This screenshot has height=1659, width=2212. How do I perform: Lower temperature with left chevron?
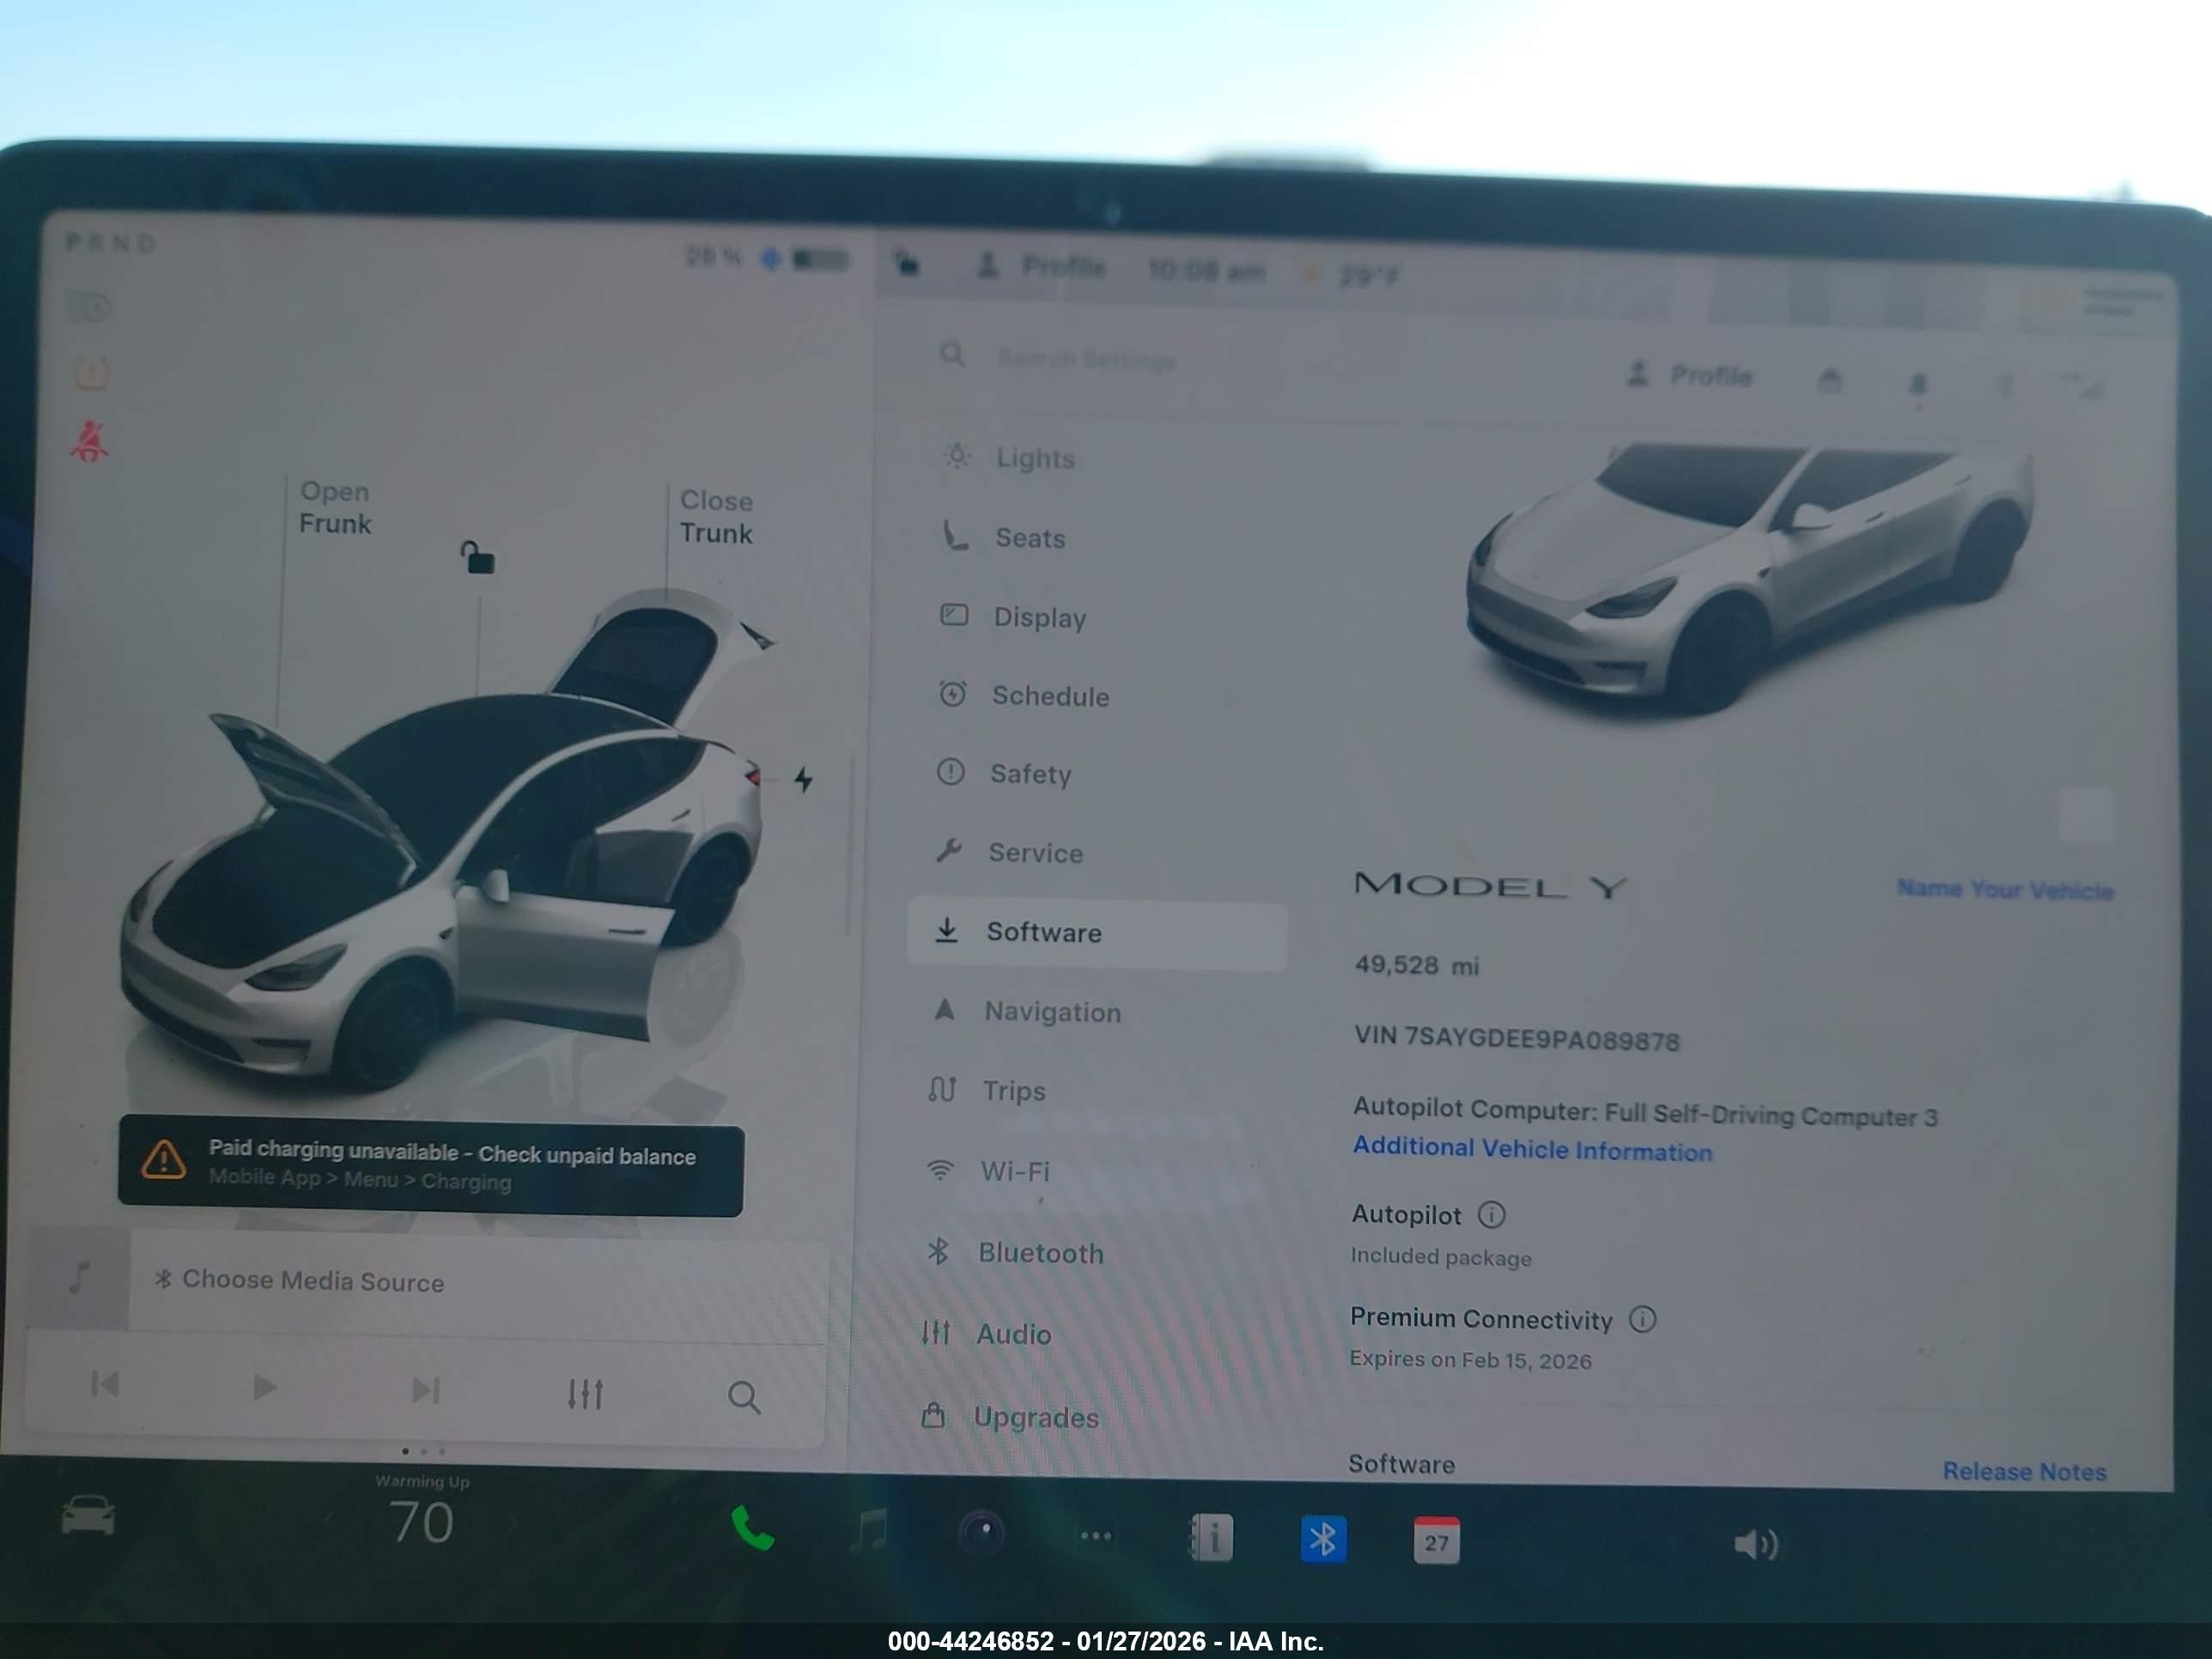coord(327,1520)
